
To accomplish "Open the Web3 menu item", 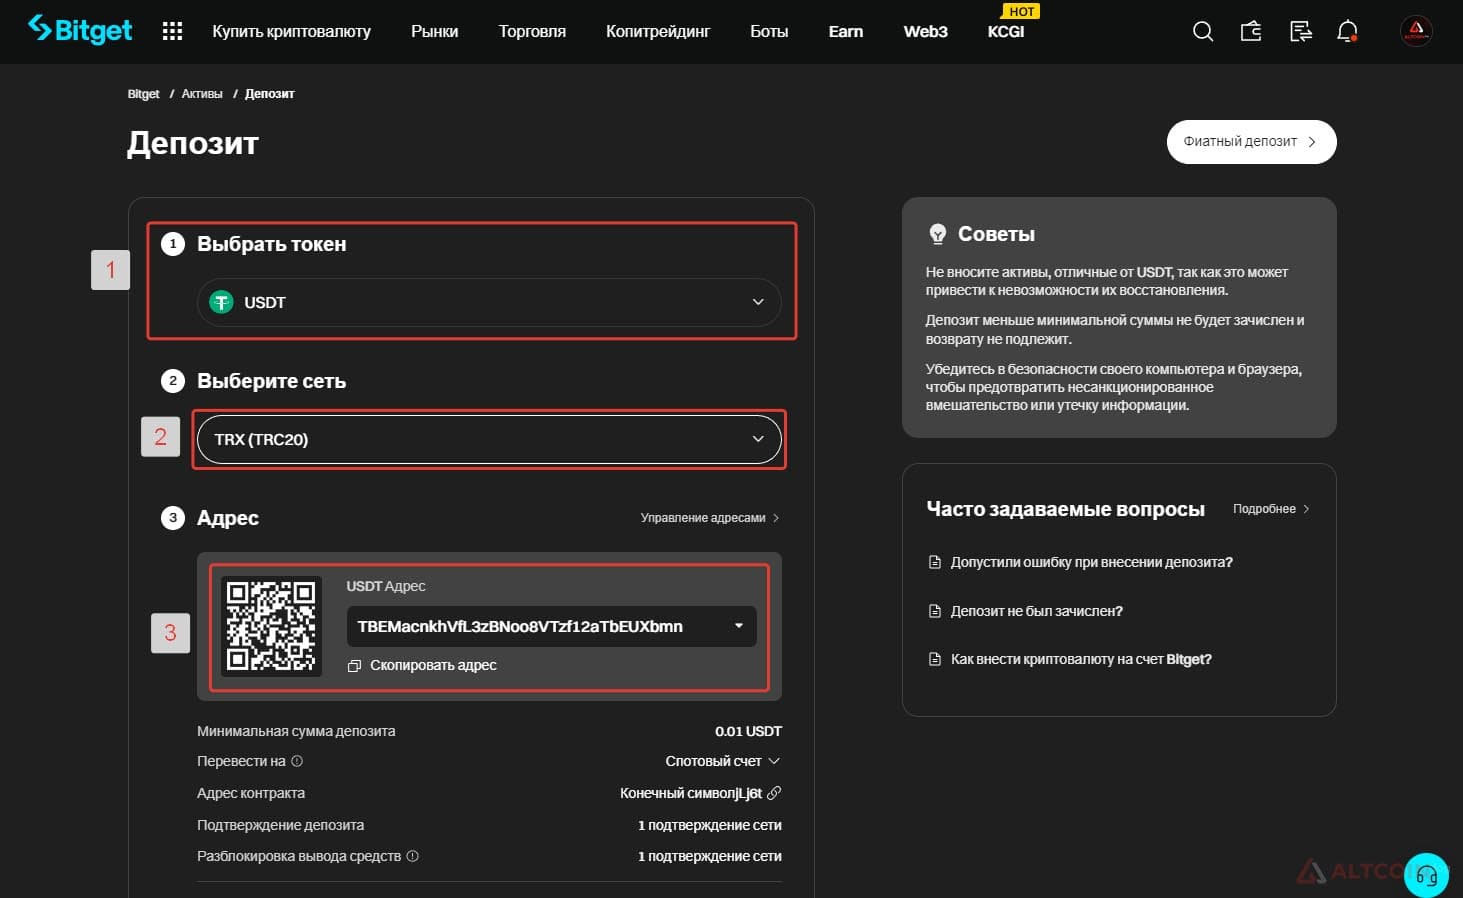I will pos(926,32).
